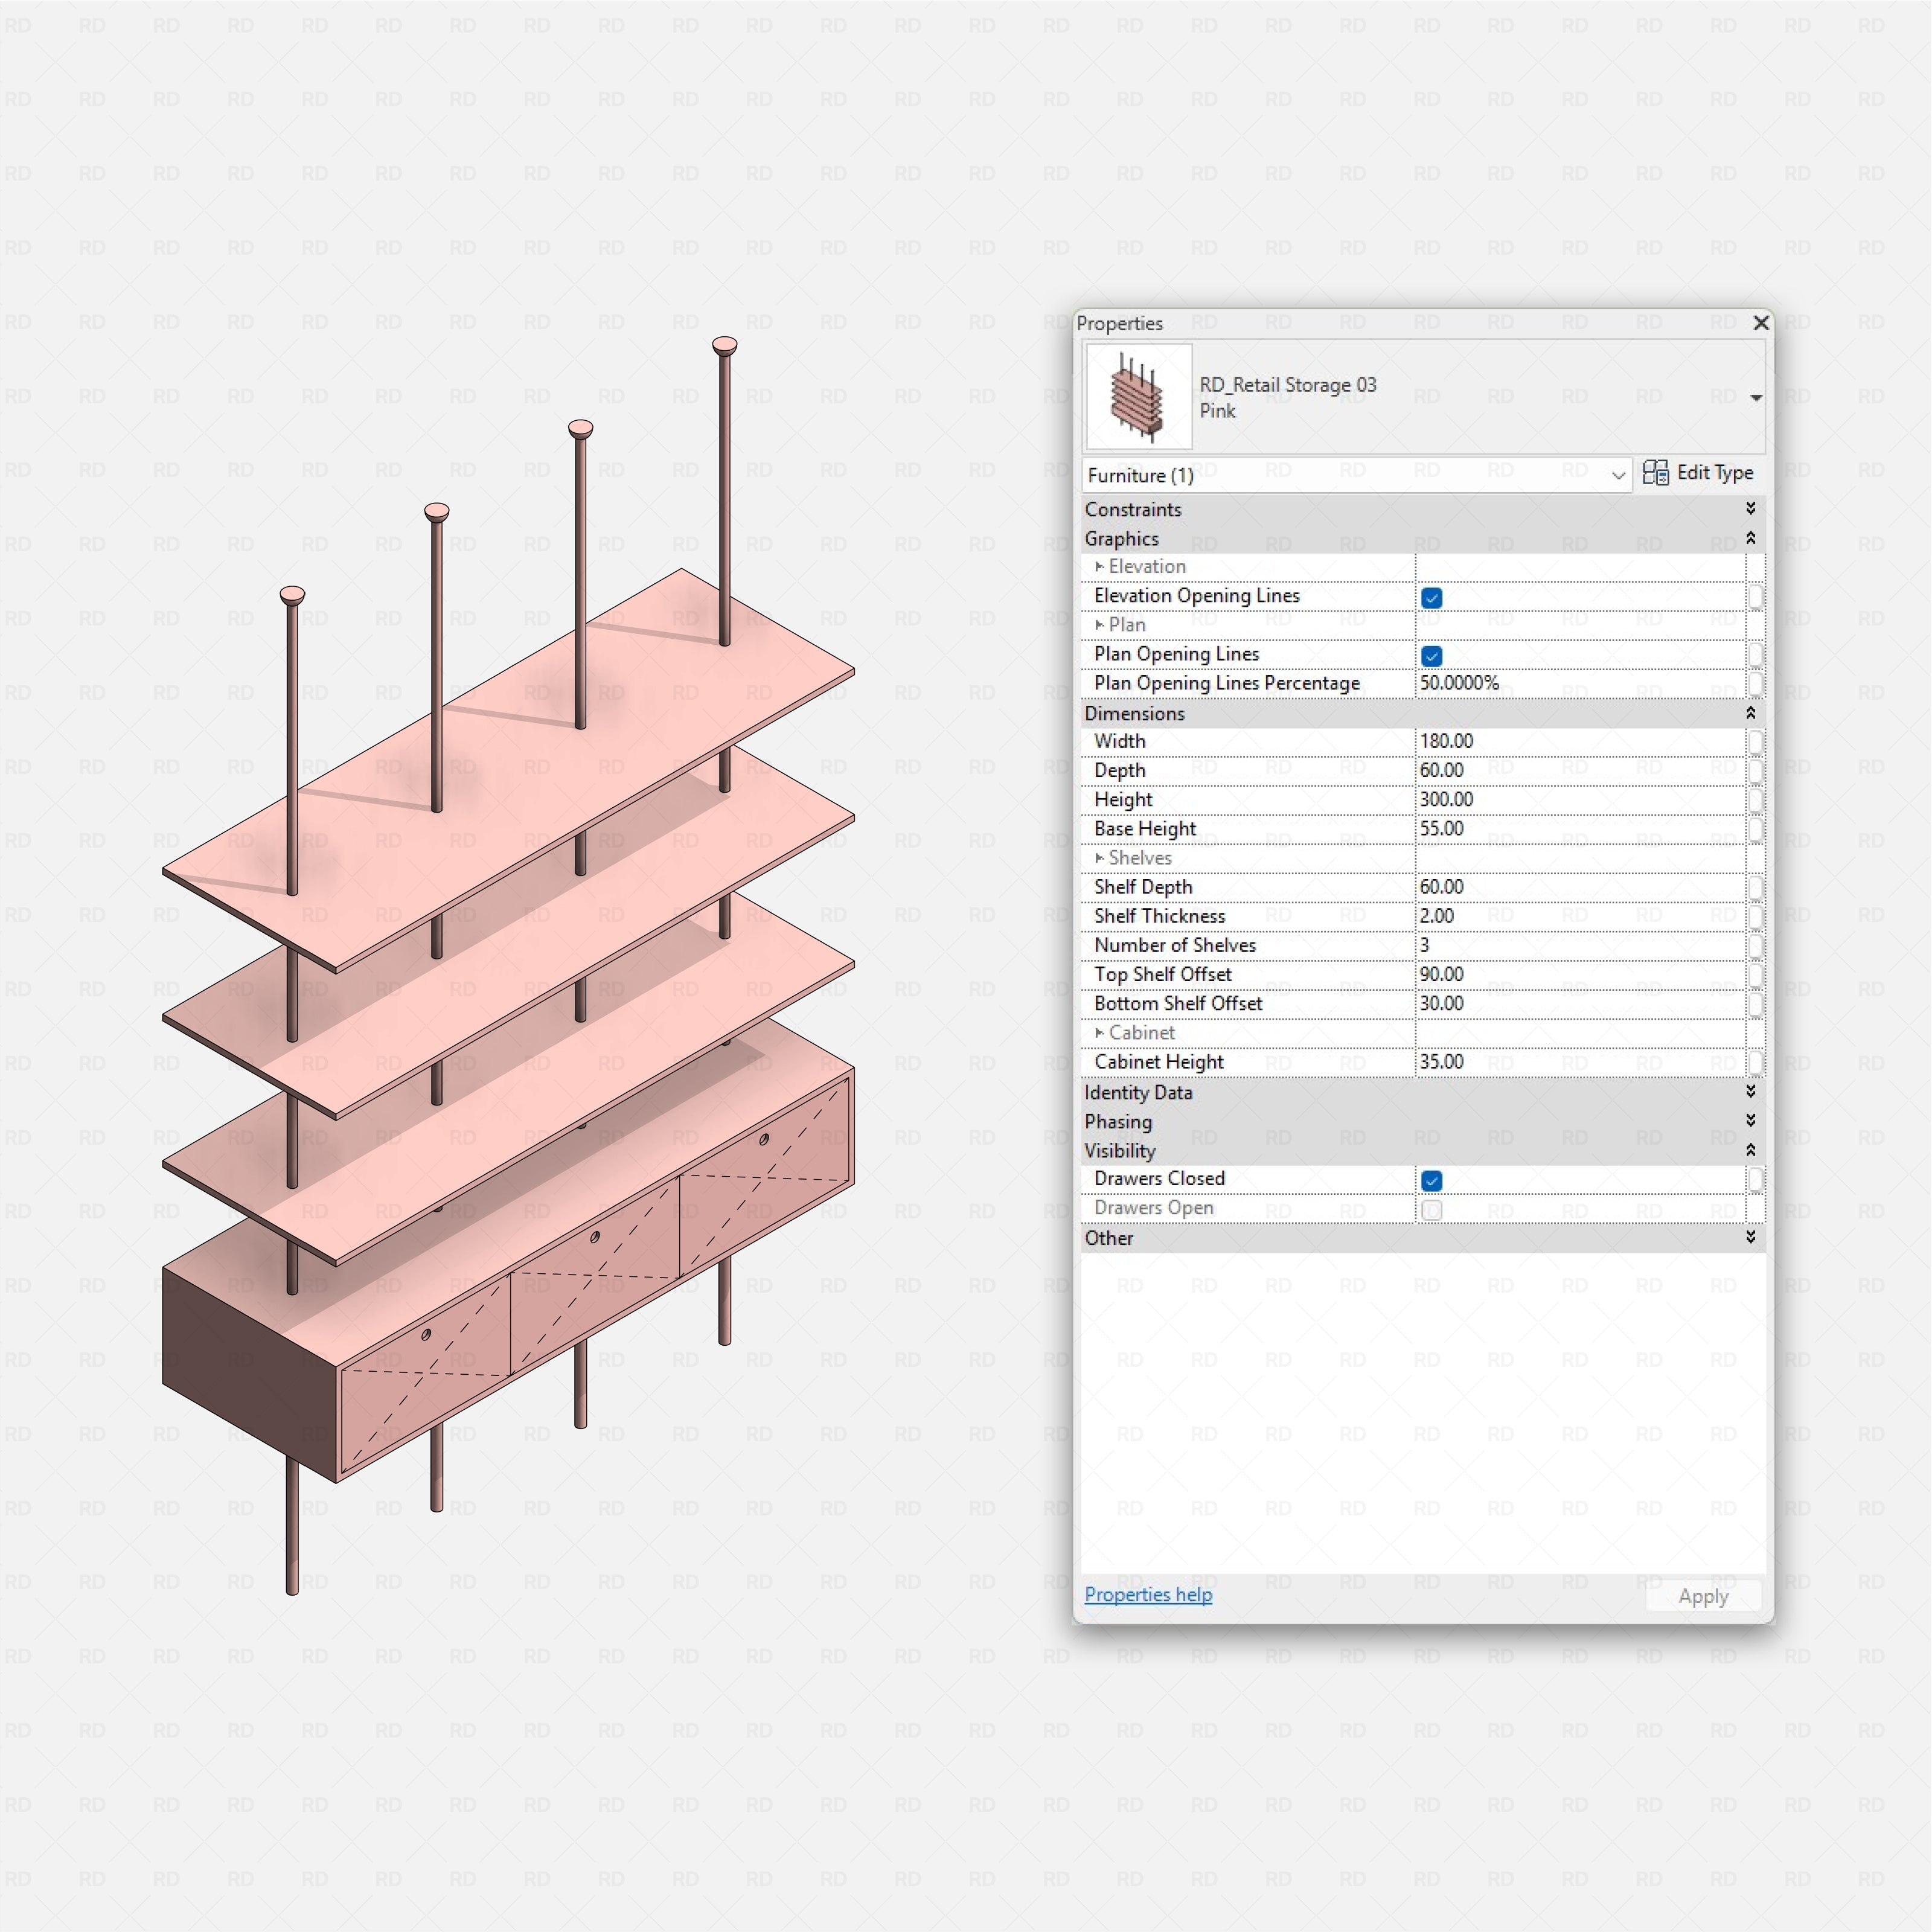Expand the Constraints section

(x=1750, y=509)
